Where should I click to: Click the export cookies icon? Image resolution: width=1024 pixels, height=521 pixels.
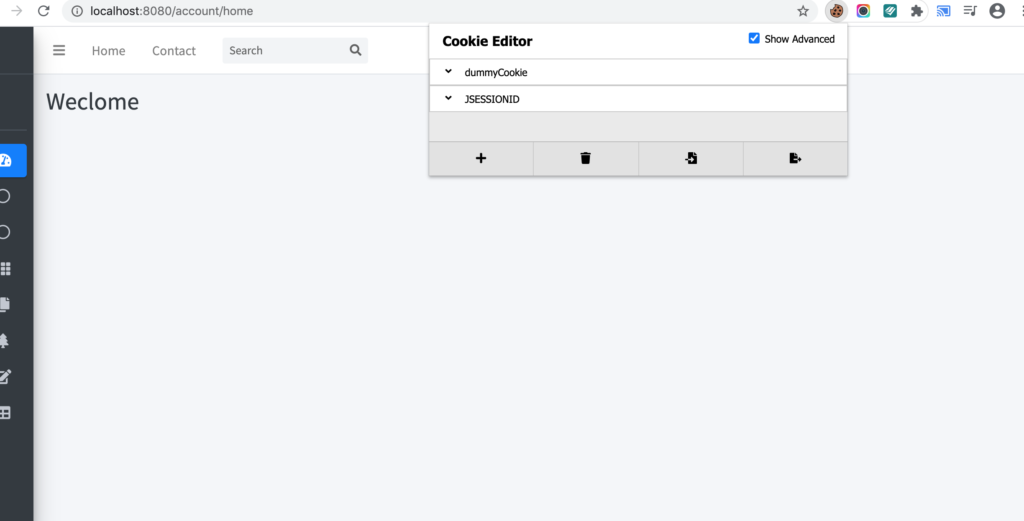[x=795, y=158]
